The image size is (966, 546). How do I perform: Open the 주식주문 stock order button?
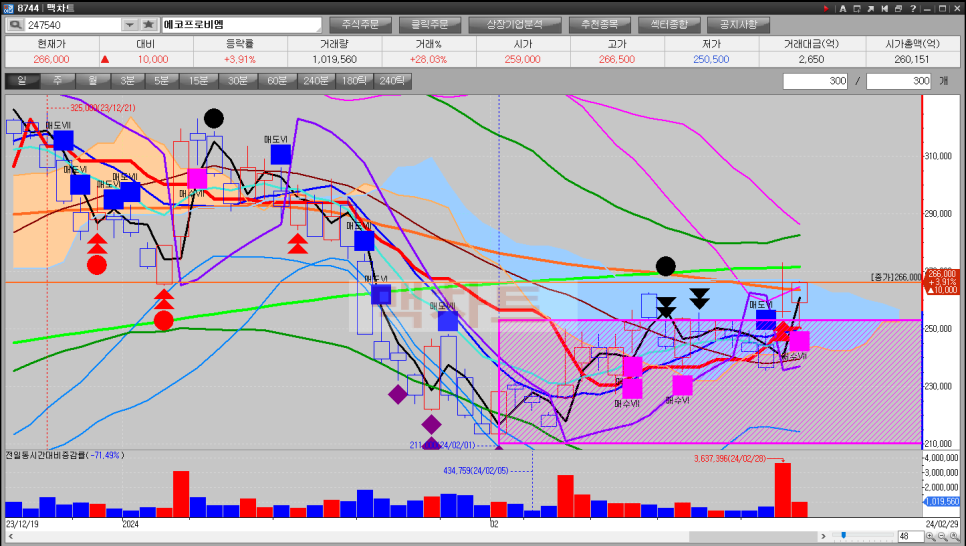[360, 25]
